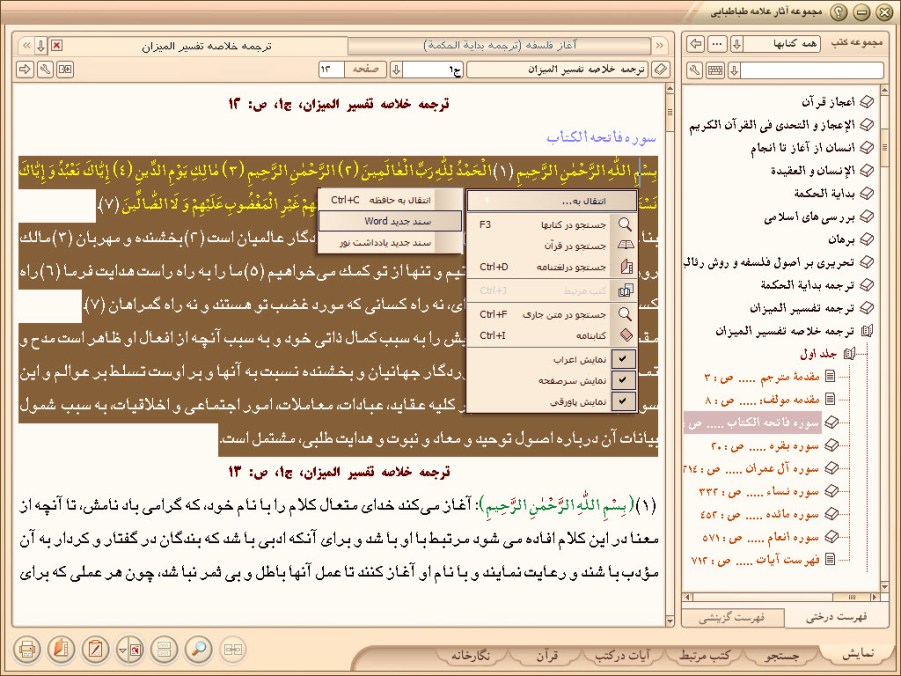Click the document's vertical scrollbar

[x=669, y=354]
